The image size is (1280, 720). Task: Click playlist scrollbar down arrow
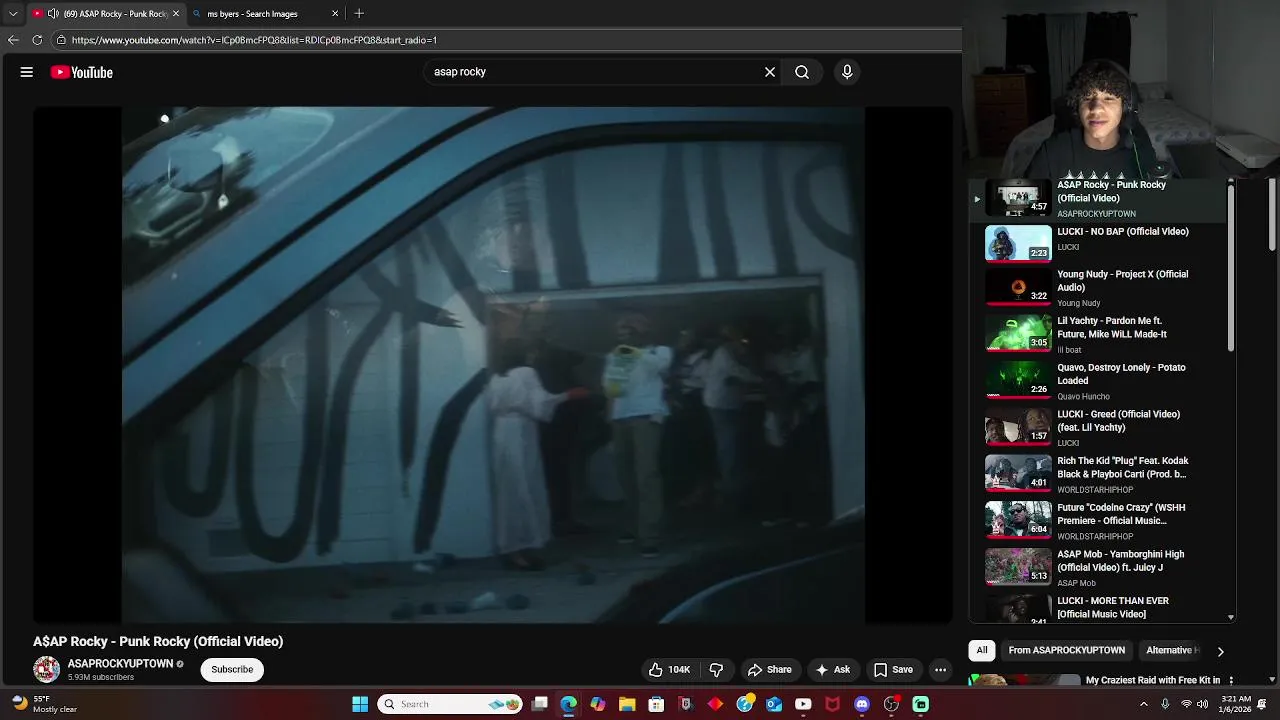tap(1231, 617)
